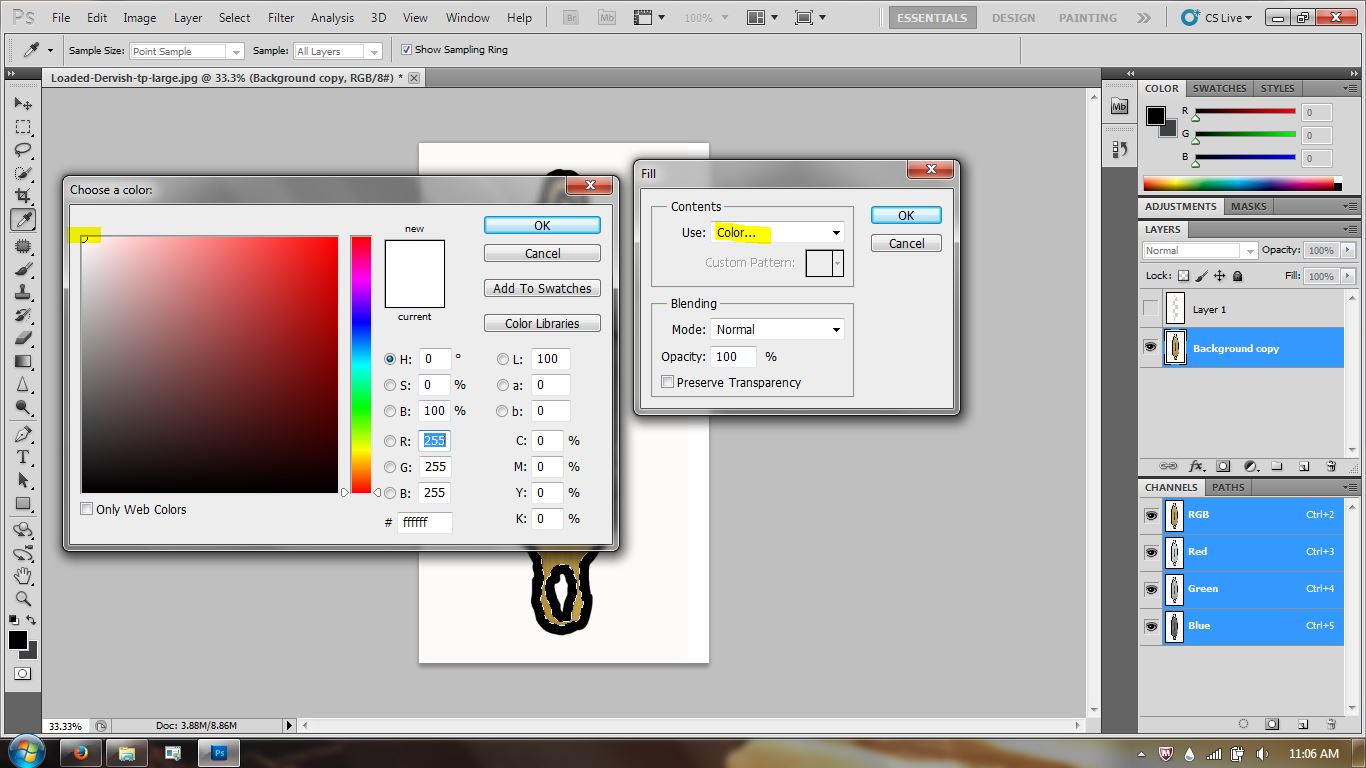This screenshot has height=768, width=1366.
Task: Select the Lasso tool
Action: (23, 150)
